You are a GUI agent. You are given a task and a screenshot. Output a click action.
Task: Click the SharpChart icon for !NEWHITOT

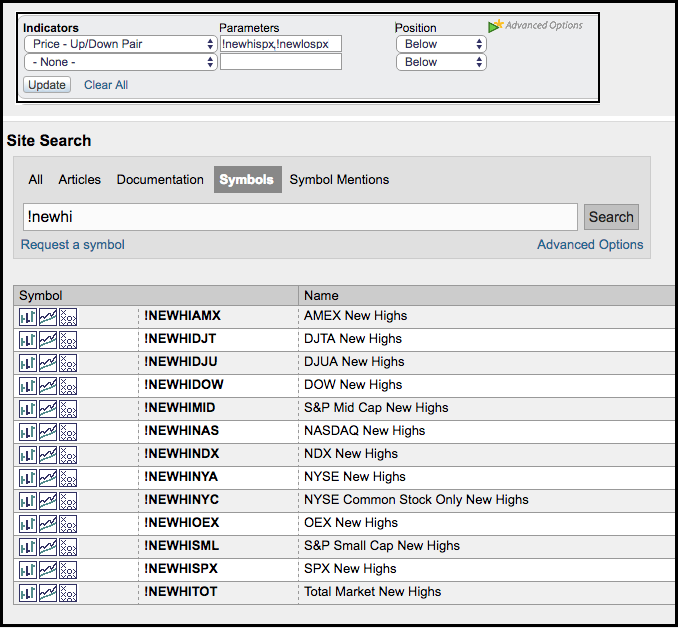(28, 592)
